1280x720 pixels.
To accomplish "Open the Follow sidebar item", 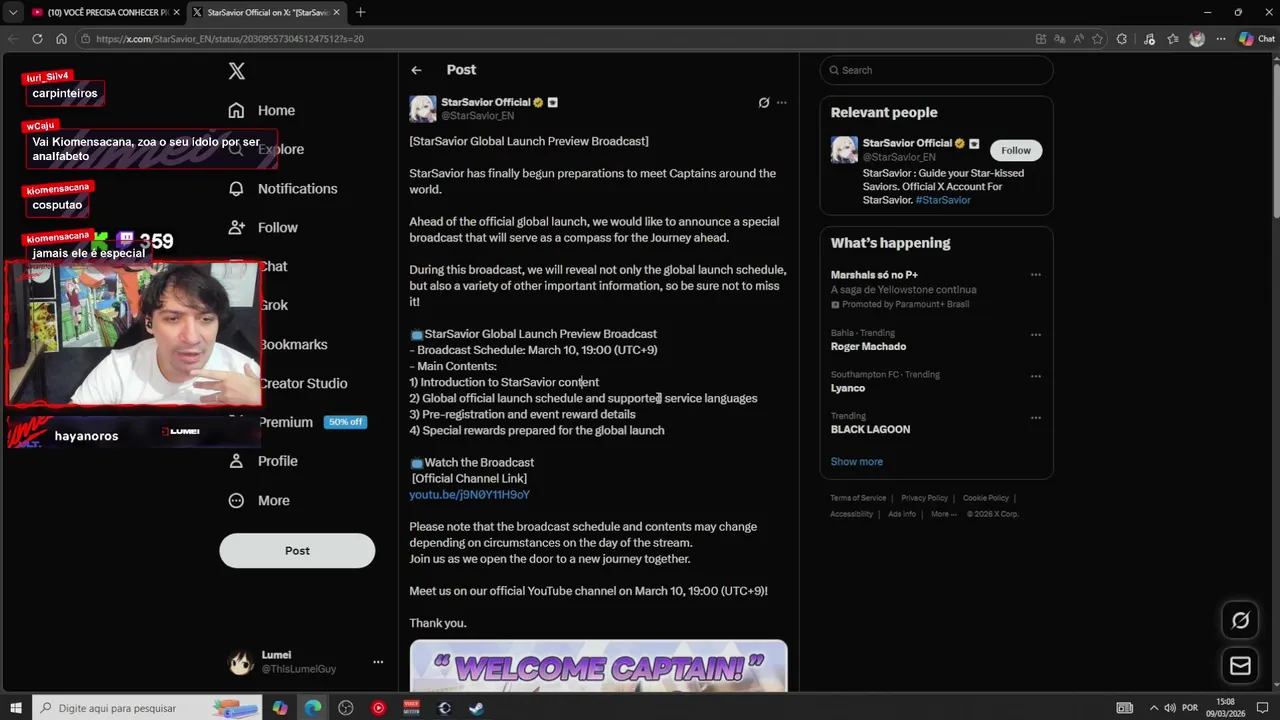I will 263,227.
